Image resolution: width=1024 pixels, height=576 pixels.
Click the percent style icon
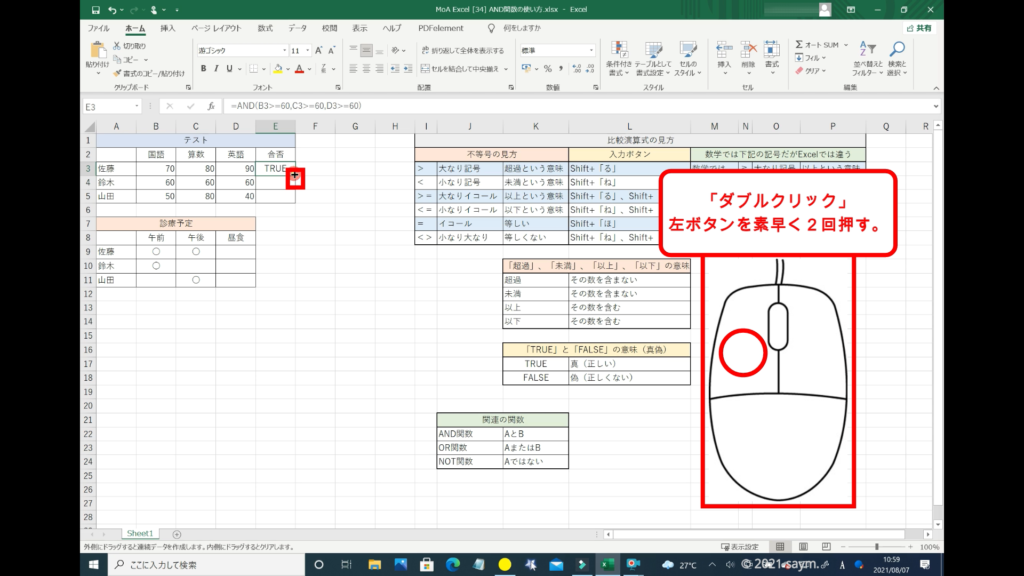pyautogui.click(x=546, y=68)
